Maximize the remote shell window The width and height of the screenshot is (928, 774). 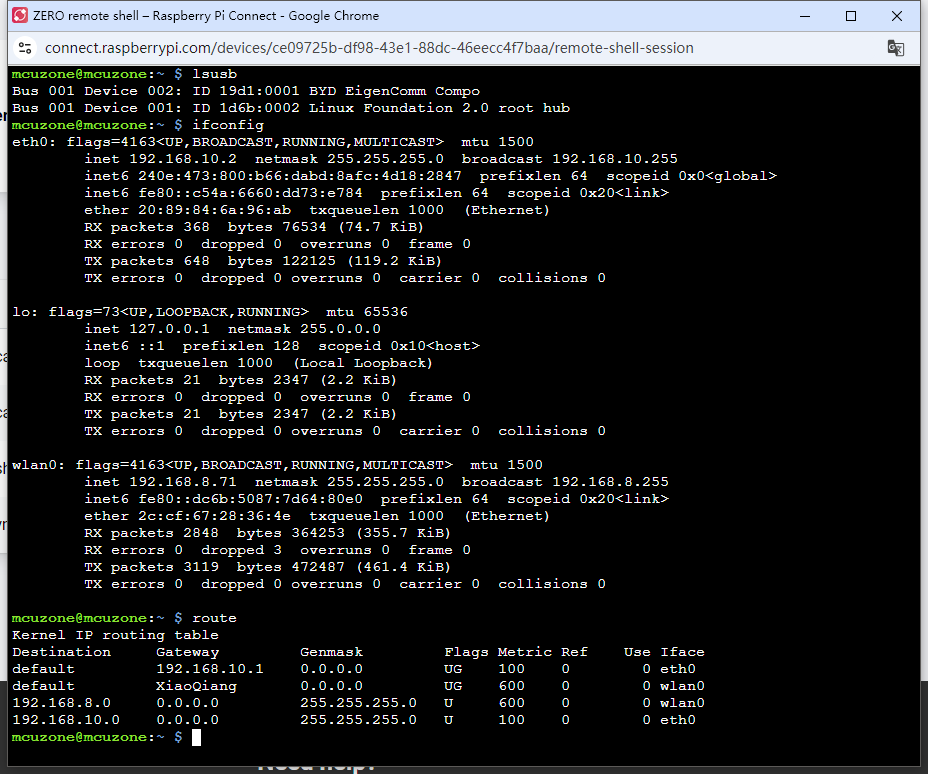pyautogui.click(x=851, y=16)
